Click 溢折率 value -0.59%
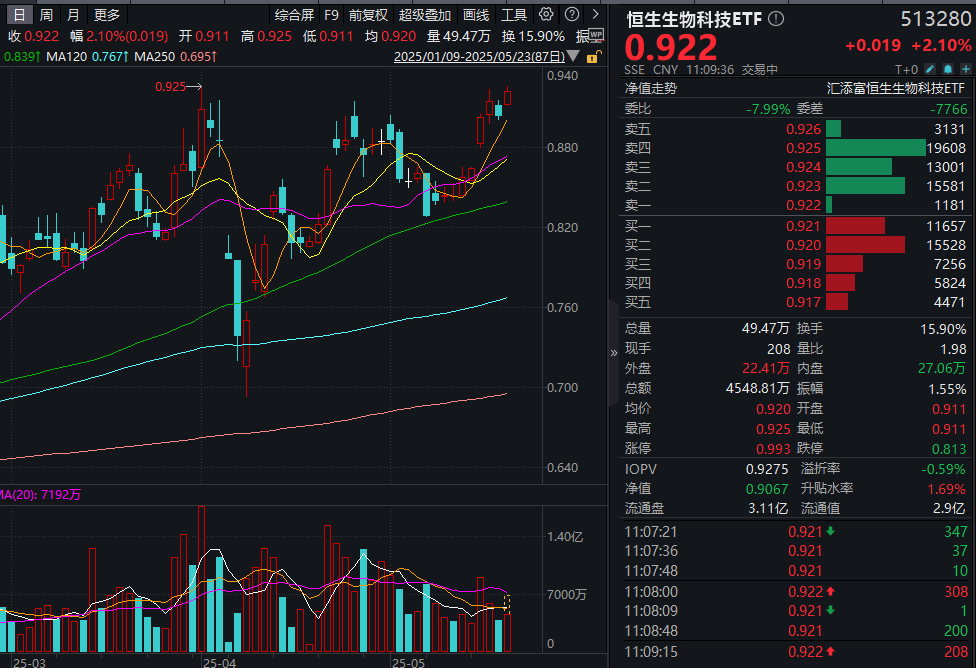This screenshot has width=976, height=668. 944,469
